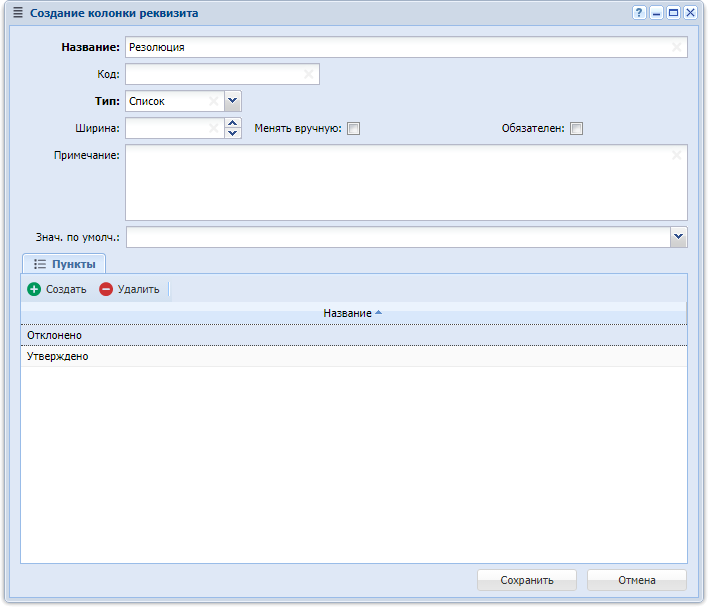Click into the Ширина input field

point(175,128)
